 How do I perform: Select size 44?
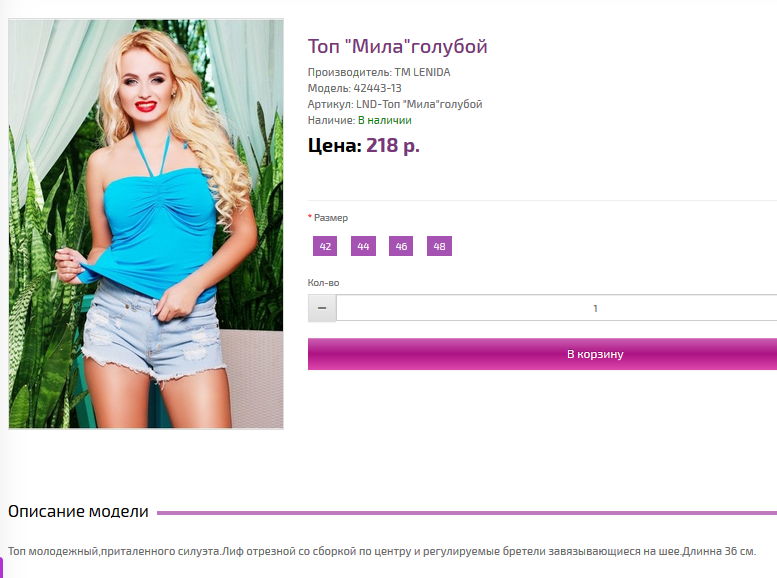363,246
